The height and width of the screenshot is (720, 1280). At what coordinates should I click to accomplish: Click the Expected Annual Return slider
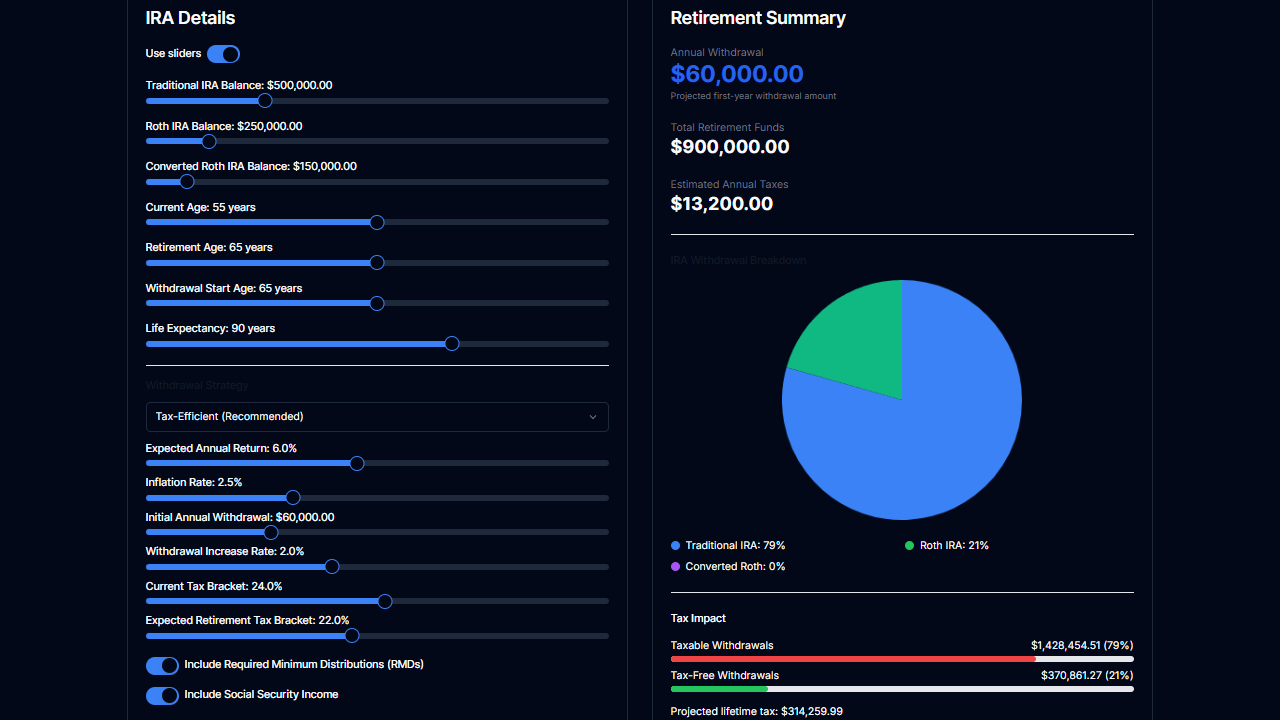click(x=357, y=463)
